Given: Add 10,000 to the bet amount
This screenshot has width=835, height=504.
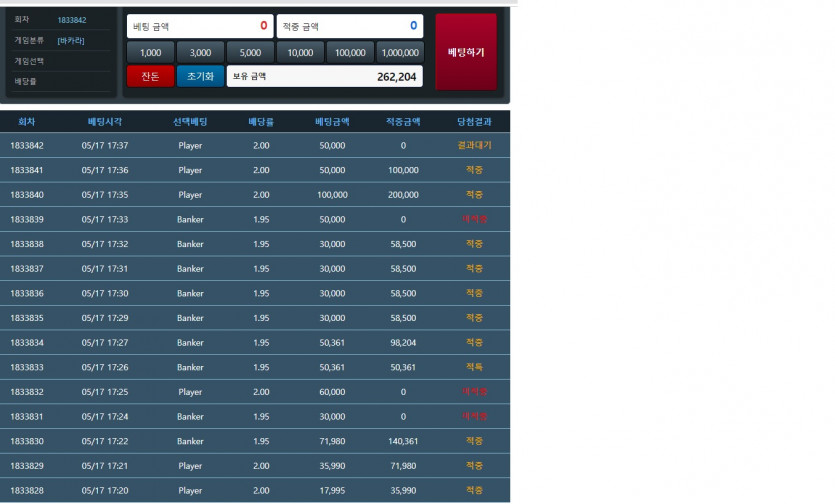Looking at the screenshot, I should (300, 53).
